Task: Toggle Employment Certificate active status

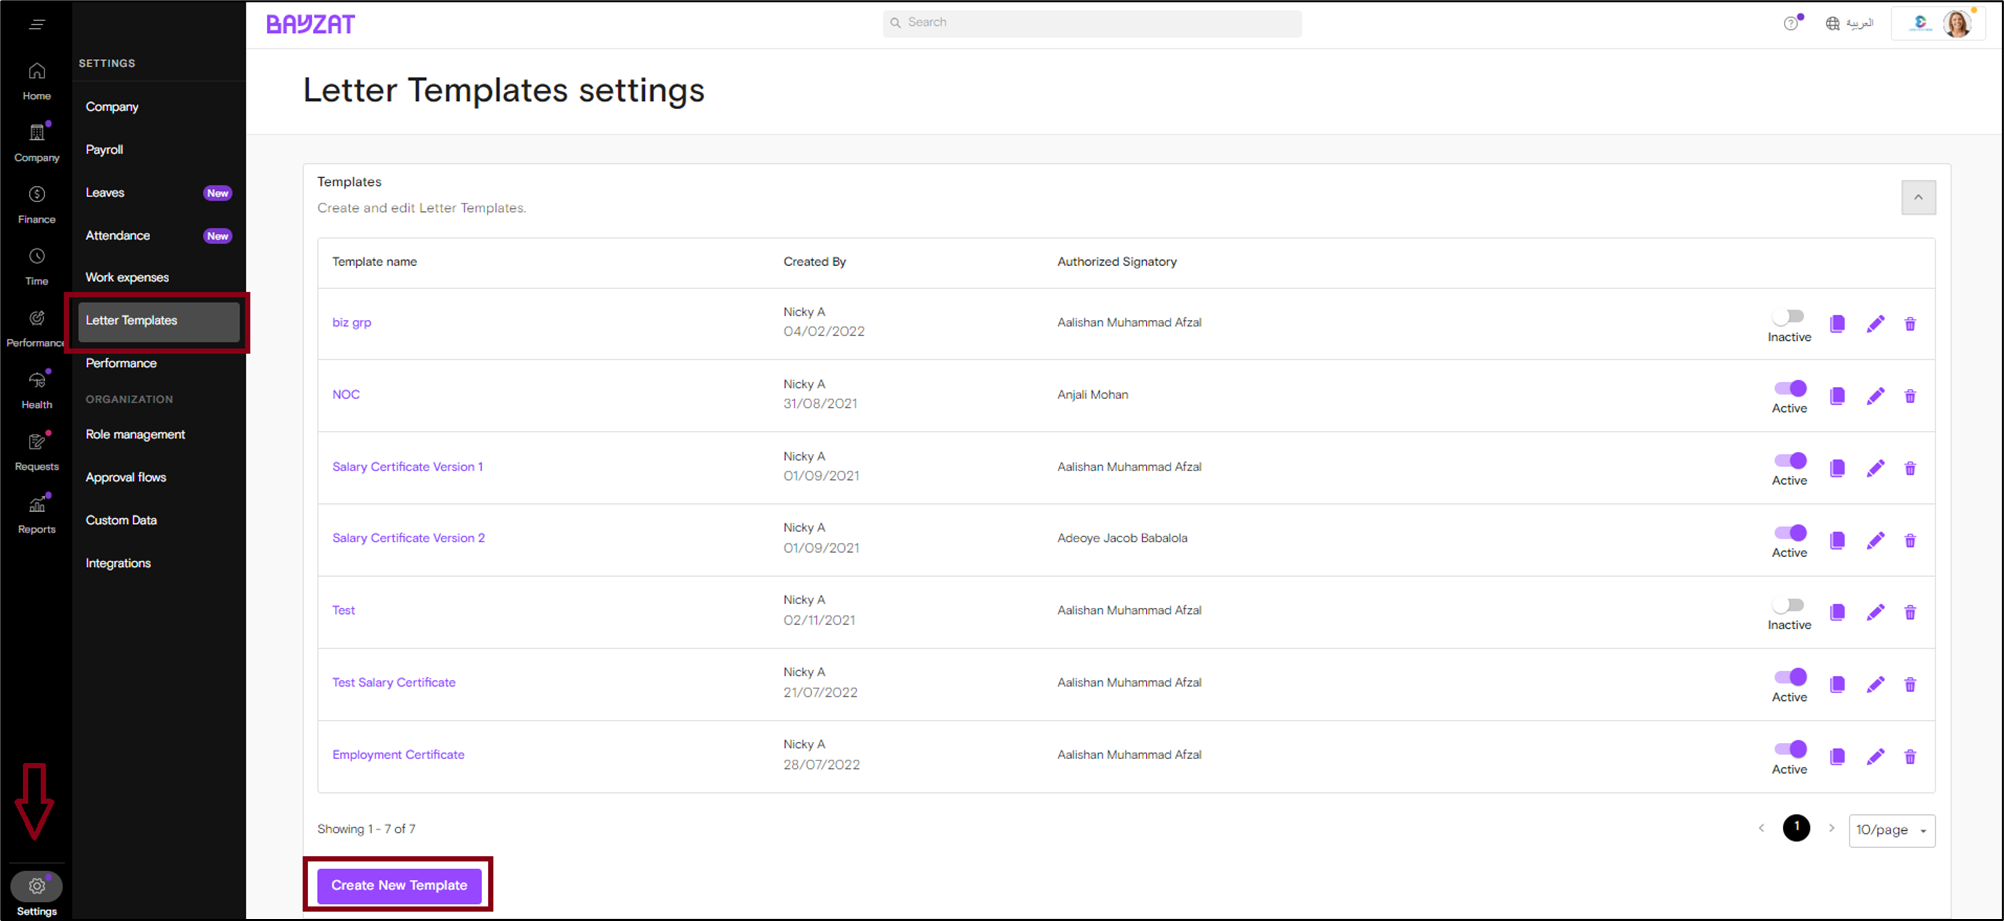Action: [x=1790, y=749]
